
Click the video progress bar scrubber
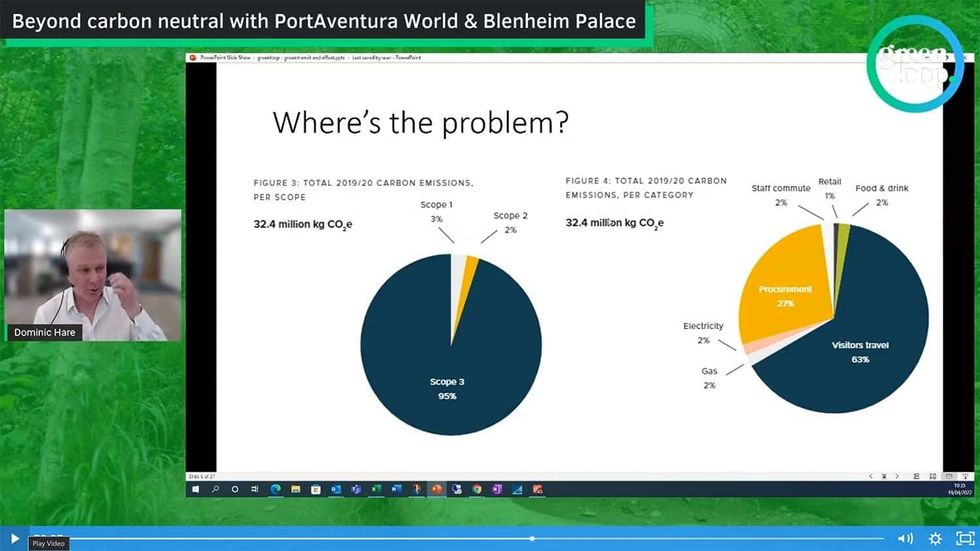(532, 539)
